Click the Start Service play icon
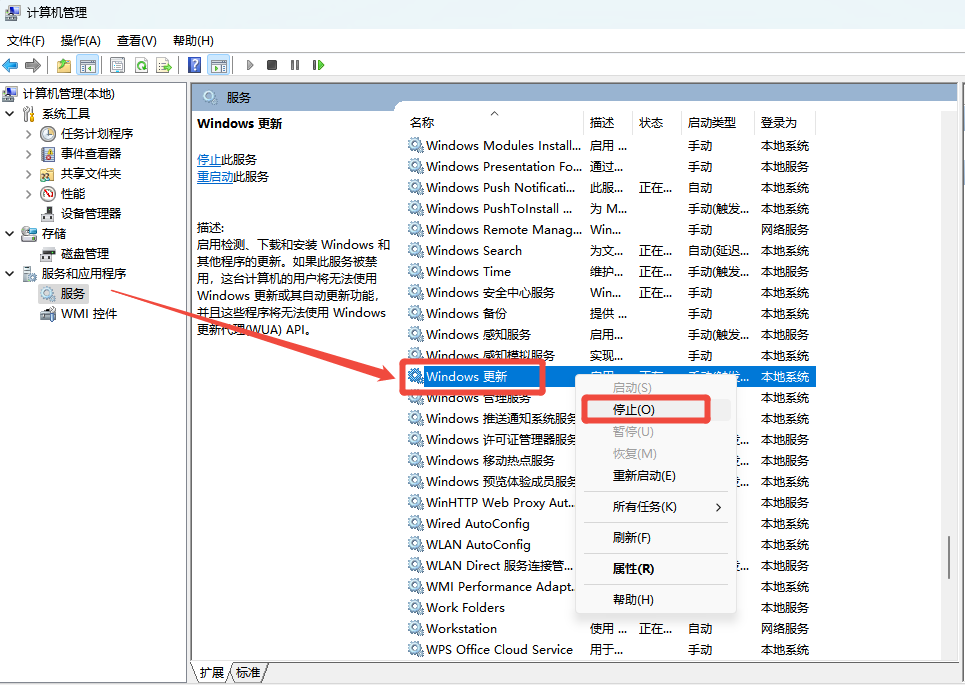This screenshot has height=685, width=965. [x=249, y=65]
